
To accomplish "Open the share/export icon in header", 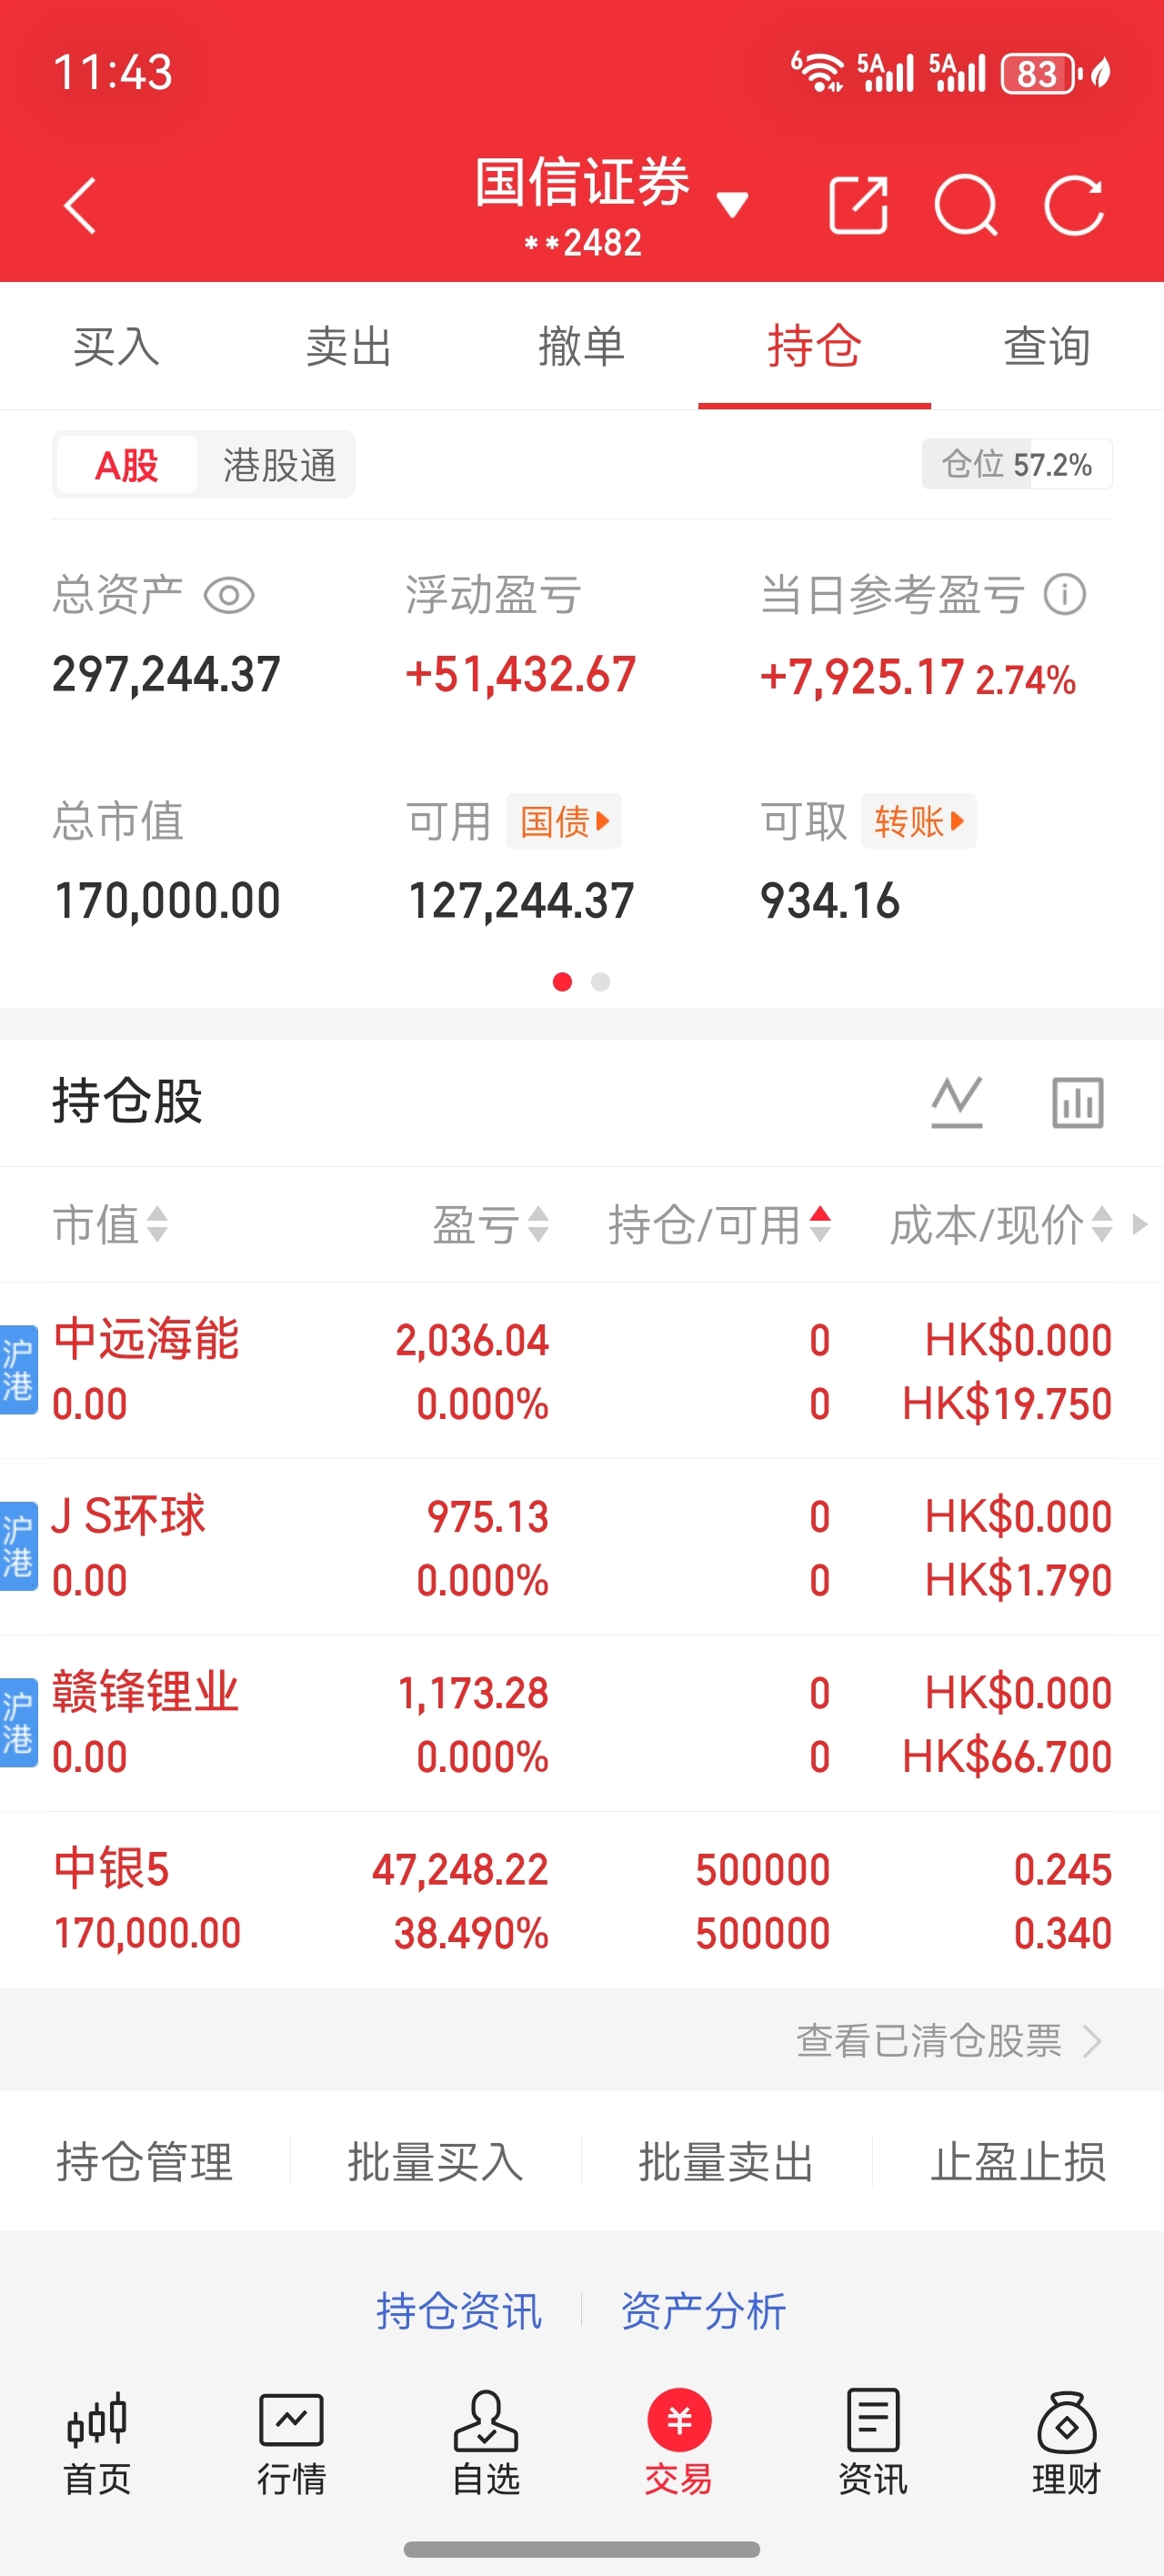I will [x=858, y=206].
